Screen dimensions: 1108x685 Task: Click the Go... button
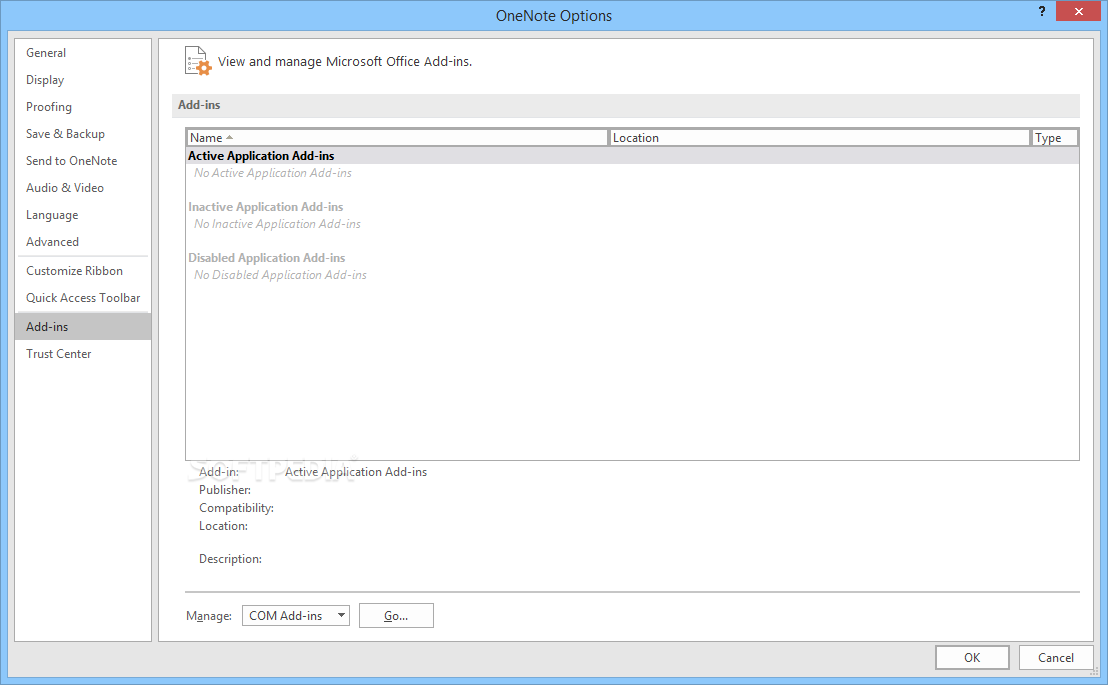tap(396, 616)
